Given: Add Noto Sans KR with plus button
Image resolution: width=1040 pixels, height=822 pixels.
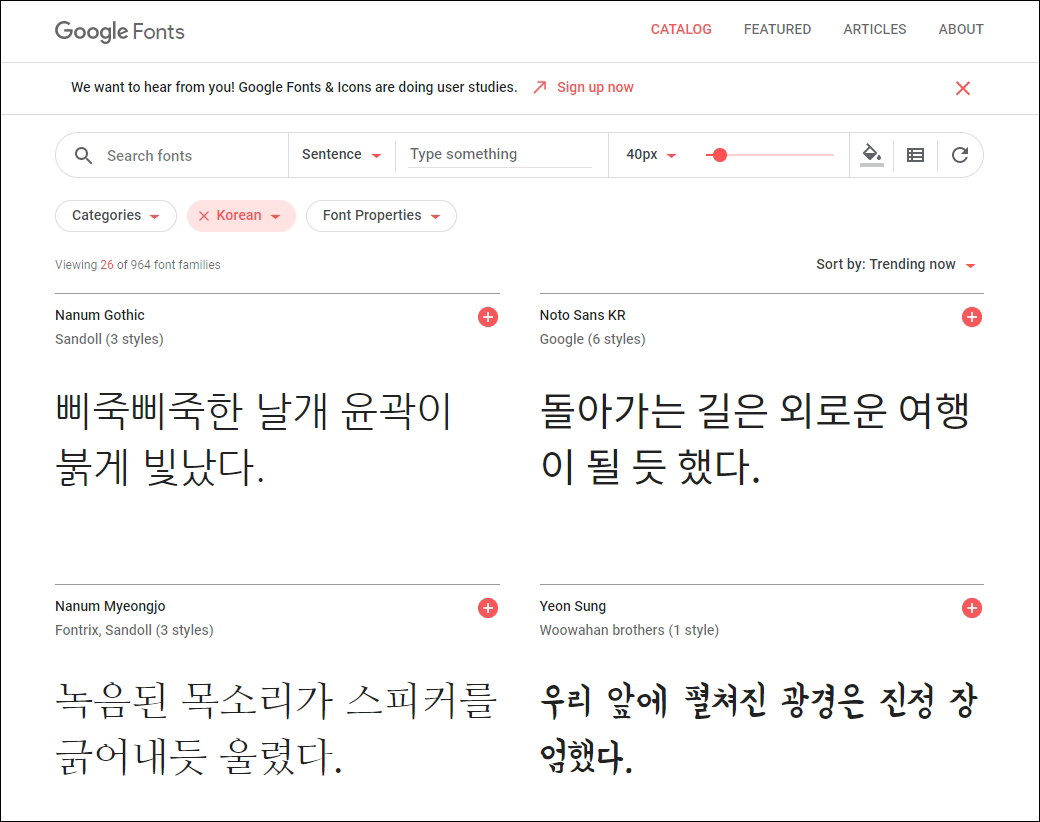Looking at the screenshot, I should click(x=972, y=317).
